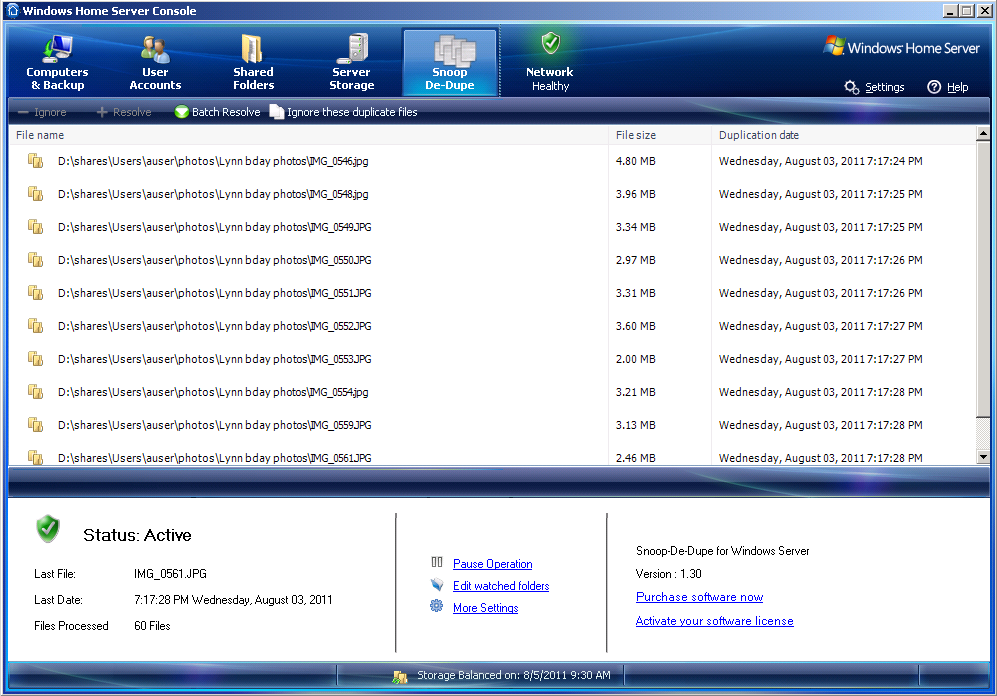997x696 pixels.
Task: Click the scrollbar up arrow
Action: click(983, 133)
